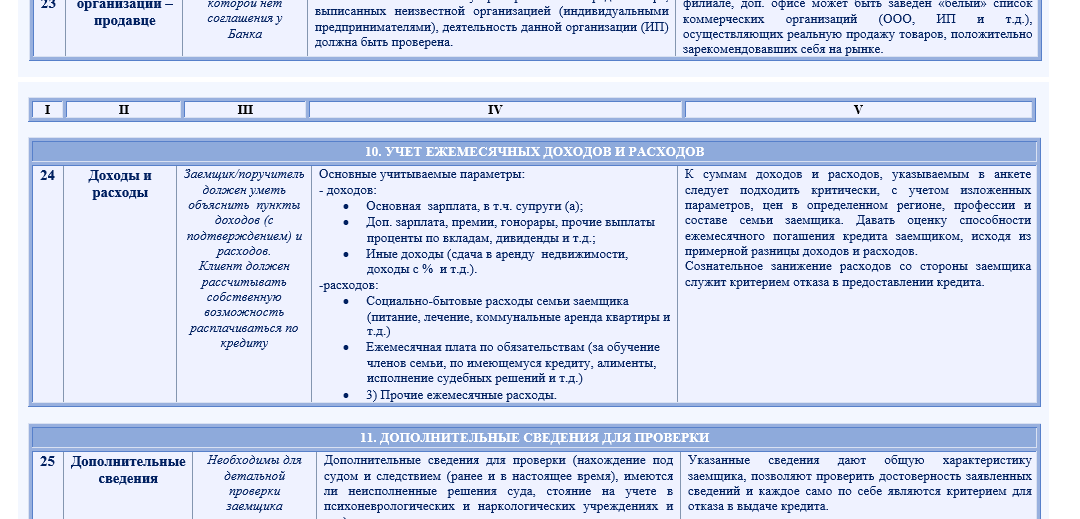The image size is (1080, 519).
Task: Click the row 23 cell title 'организации – продавце'
Action: point(125,12)
